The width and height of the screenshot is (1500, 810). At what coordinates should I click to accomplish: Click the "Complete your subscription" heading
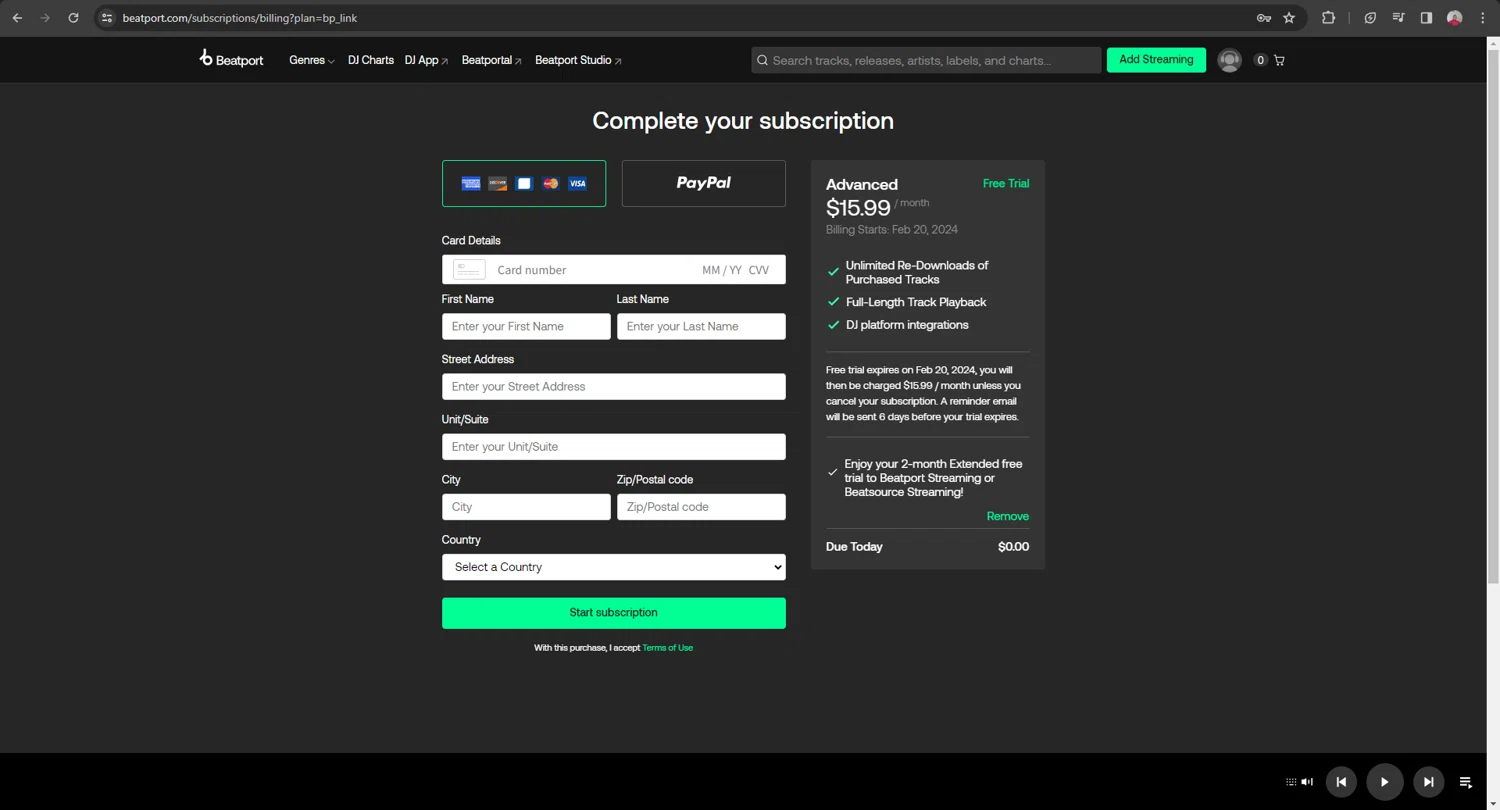[743, 121]
